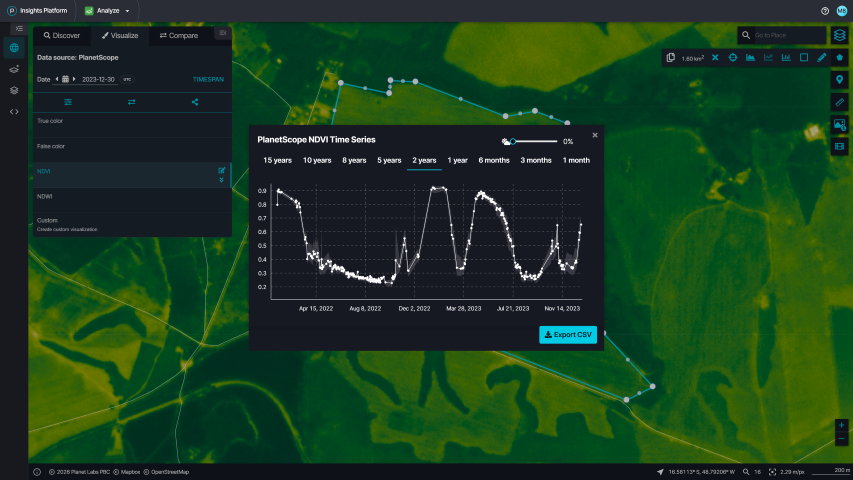This screenshot has width=853, height=480.
Task: Open the Analyze app dropdown
Action: pyautogui.click(x=108, y=11)
